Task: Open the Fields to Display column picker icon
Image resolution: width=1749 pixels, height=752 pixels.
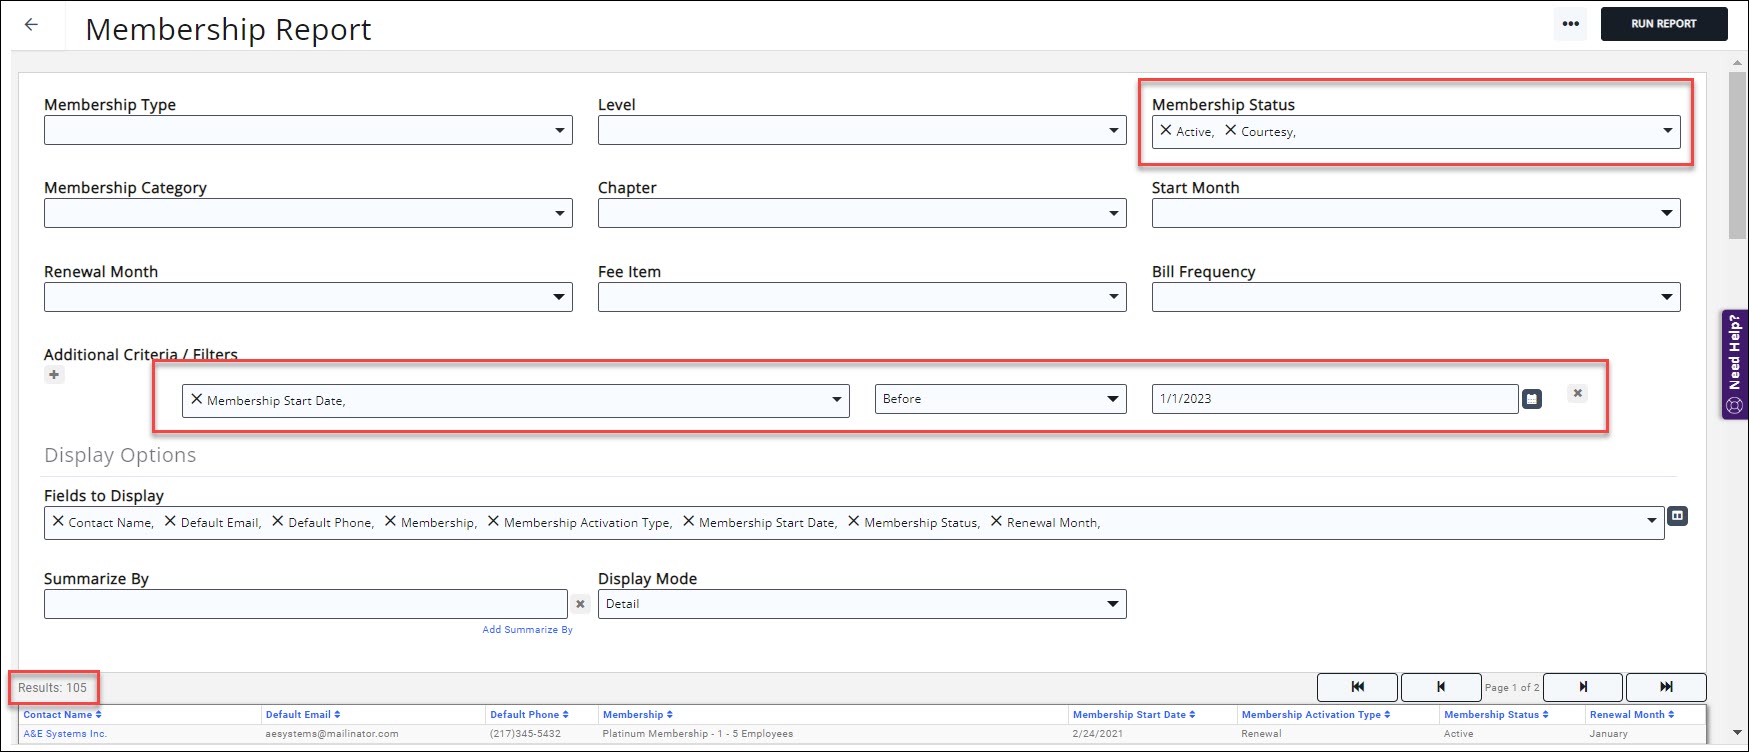Action: click(1677, 516)
